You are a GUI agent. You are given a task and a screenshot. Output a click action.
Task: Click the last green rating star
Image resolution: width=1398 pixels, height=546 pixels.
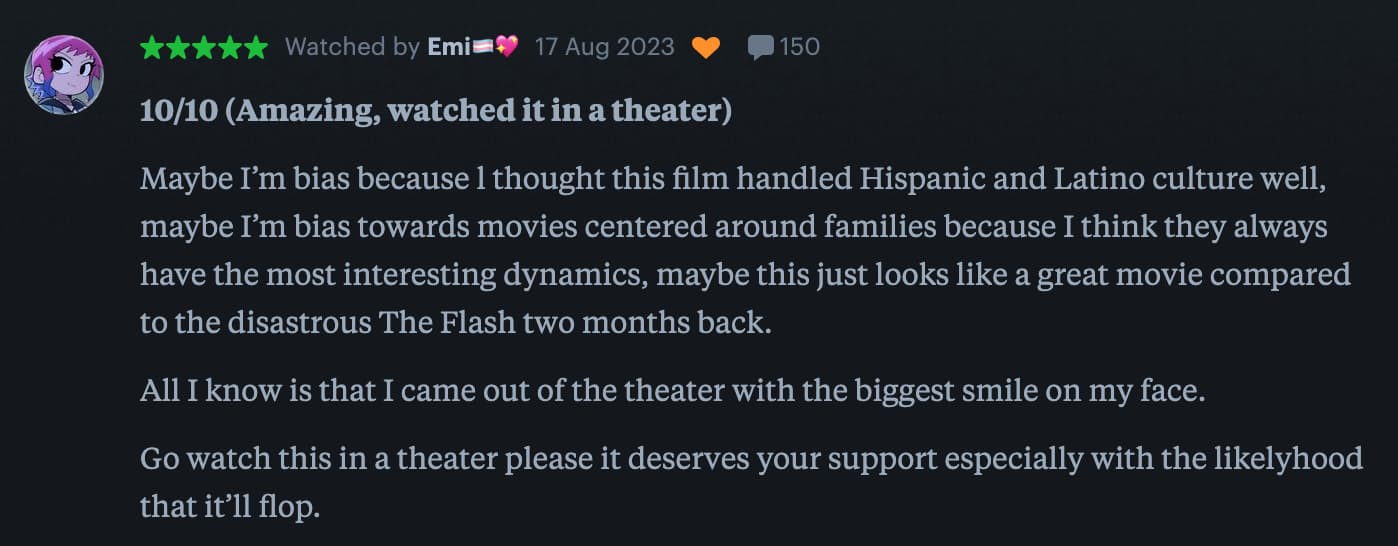(x=256, y=47)
